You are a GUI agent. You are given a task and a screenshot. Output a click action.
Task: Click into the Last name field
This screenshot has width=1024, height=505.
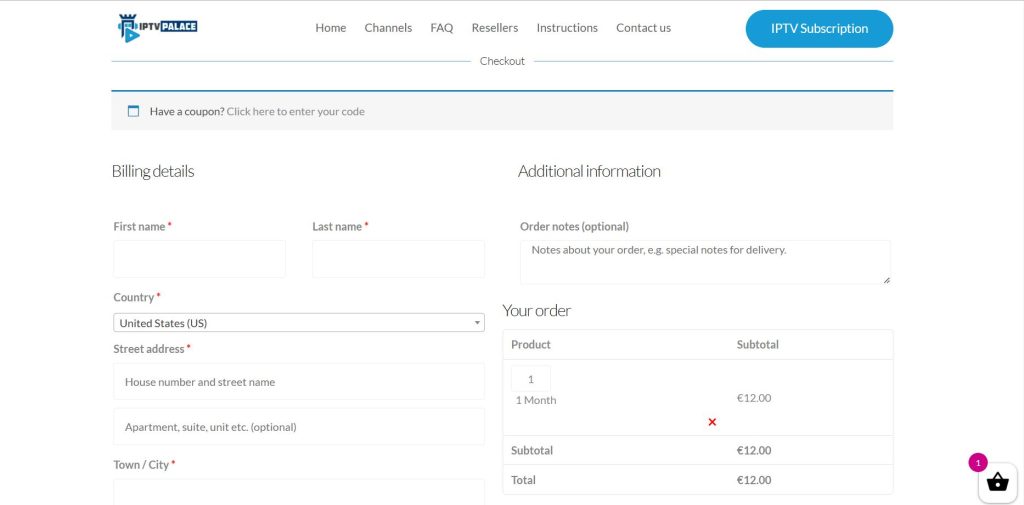(398, 259)
